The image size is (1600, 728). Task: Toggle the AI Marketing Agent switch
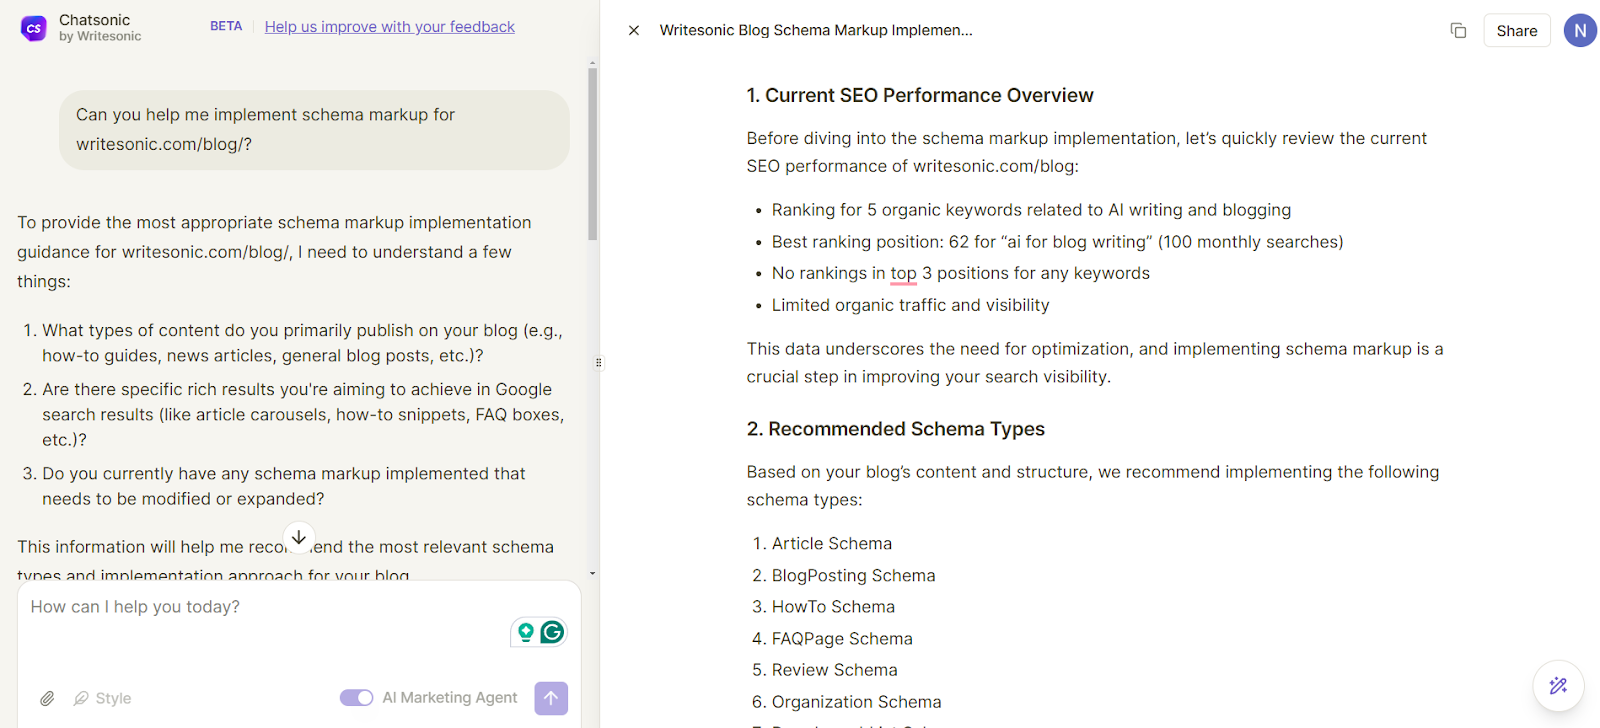pos(356,698)
